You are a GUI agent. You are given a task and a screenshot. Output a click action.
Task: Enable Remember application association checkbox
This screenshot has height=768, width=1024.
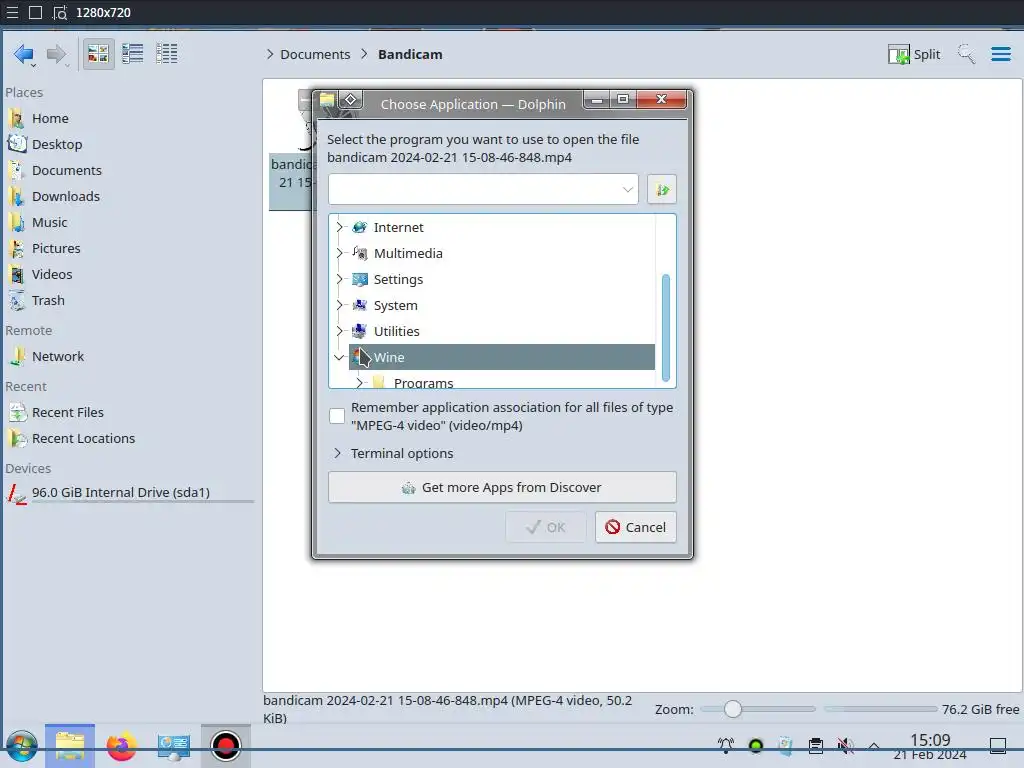tap(337, 416)
